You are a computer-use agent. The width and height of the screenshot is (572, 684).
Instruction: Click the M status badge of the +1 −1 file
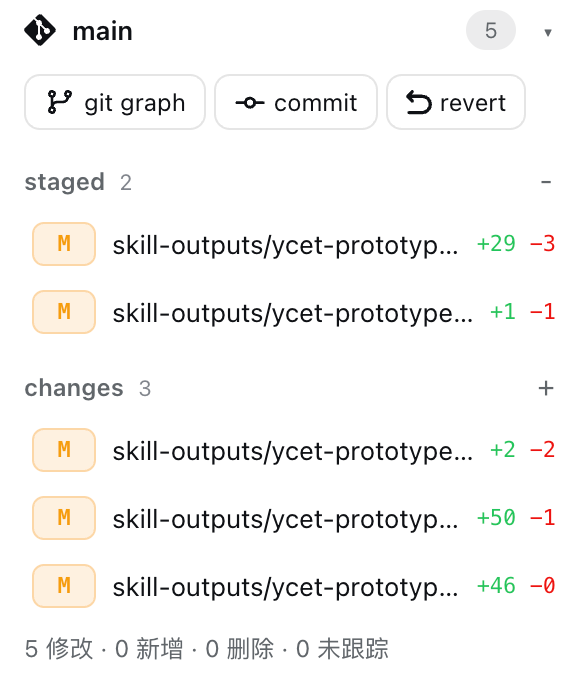coord(64,312)
